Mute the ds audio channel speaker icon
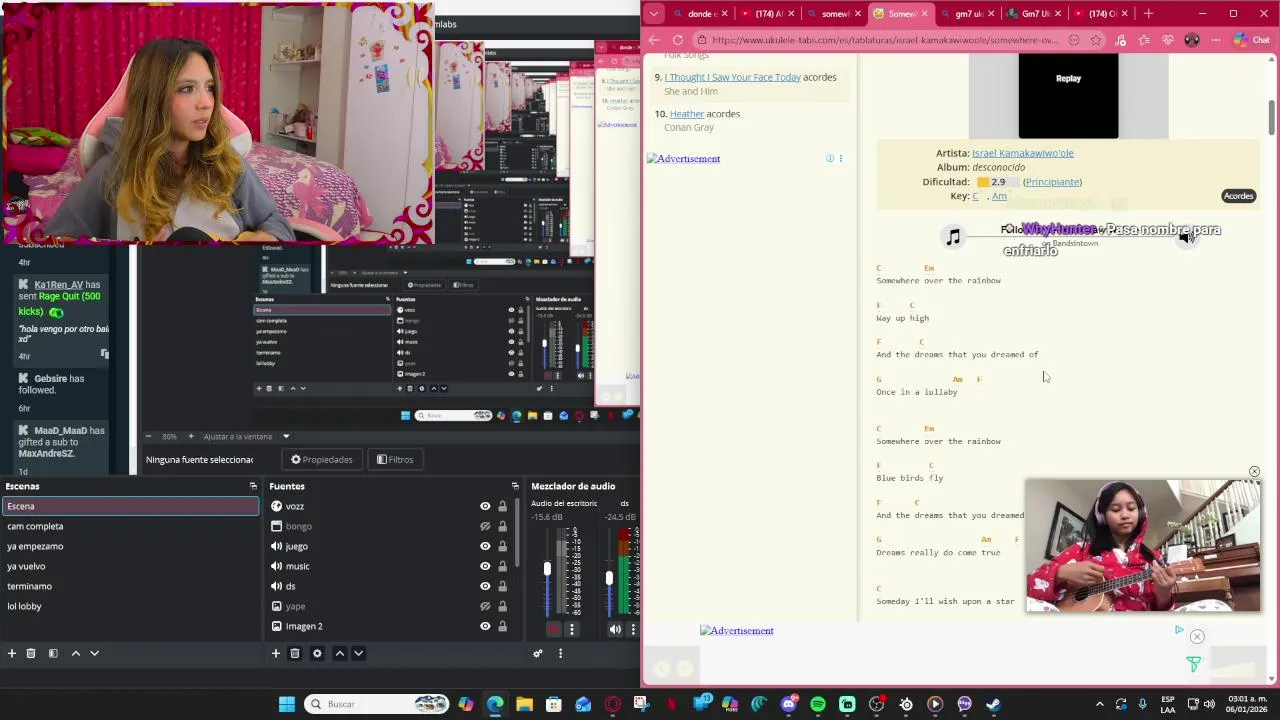The image size is (1280, 720). (x=615, y=629)
